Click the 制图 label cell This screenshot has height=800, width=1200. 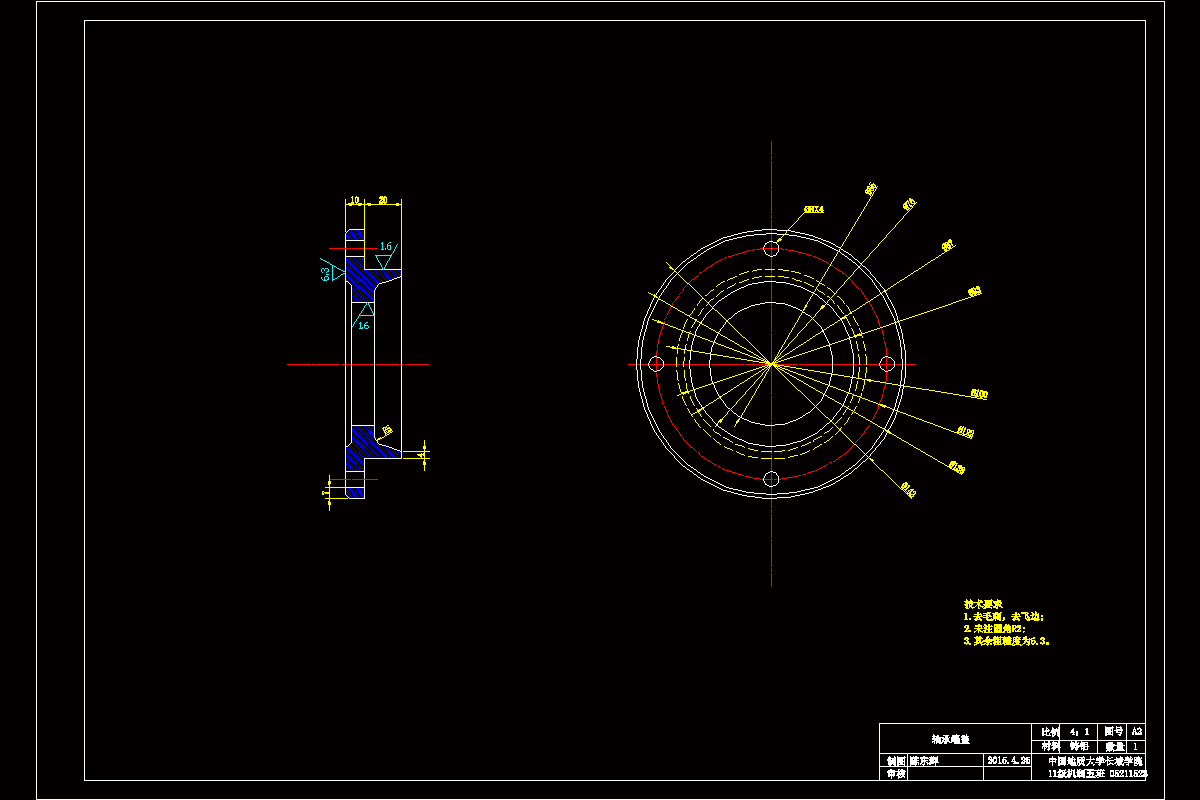pyautogui.click(x=894, y=760)
